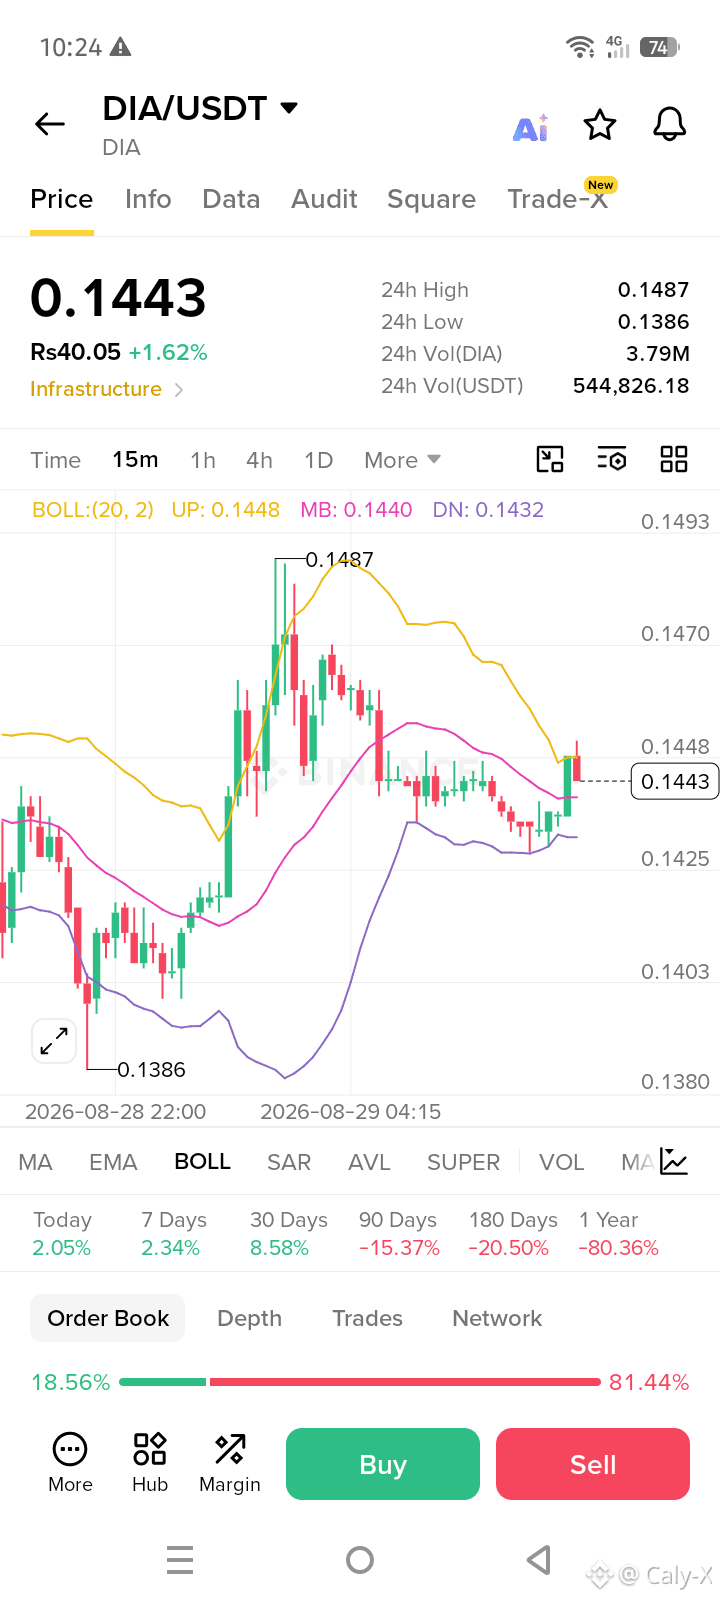Open the Order Book tab
Screen dimensions: 720x1600
pyautogui.click(x=108, y=1318)
